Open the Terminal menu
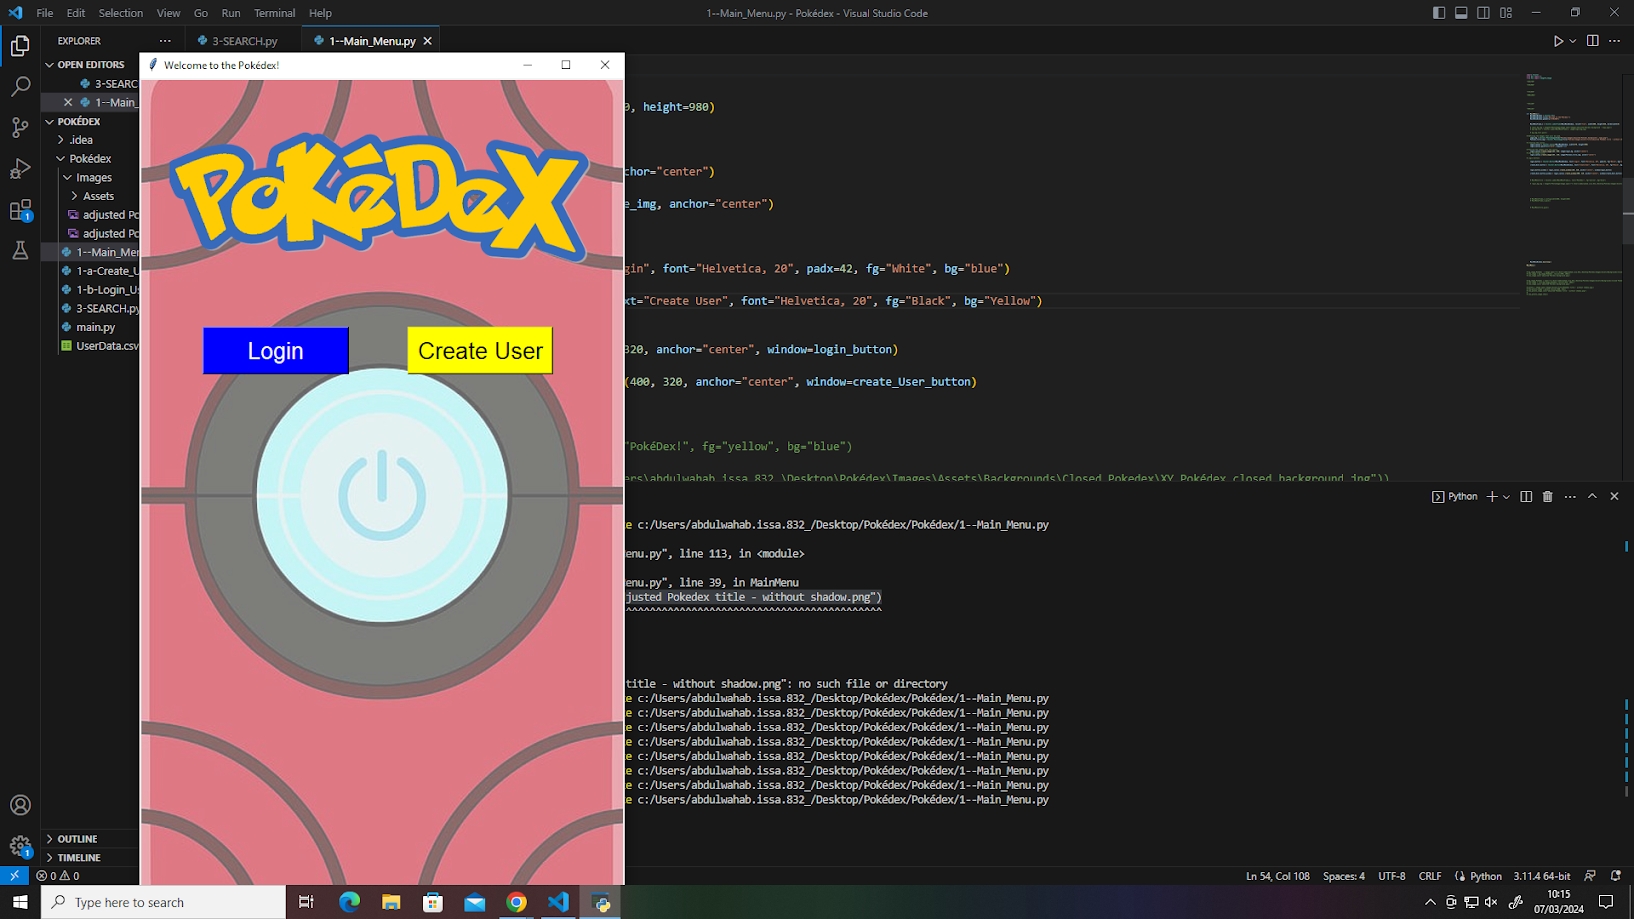1634x919 pixels. pyautogui.click(x=274, y=13)
